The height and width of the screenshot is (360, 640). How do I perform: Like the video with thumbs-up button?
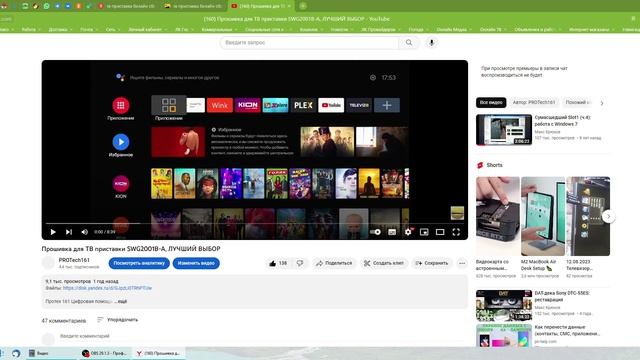pos(278,263)
